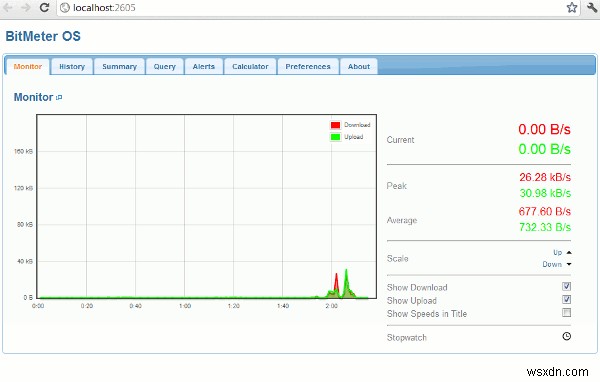Uncheck the Show Download checkbox
Image resolution: width=600 pixels, height=382 pixels.
point(566,286)
